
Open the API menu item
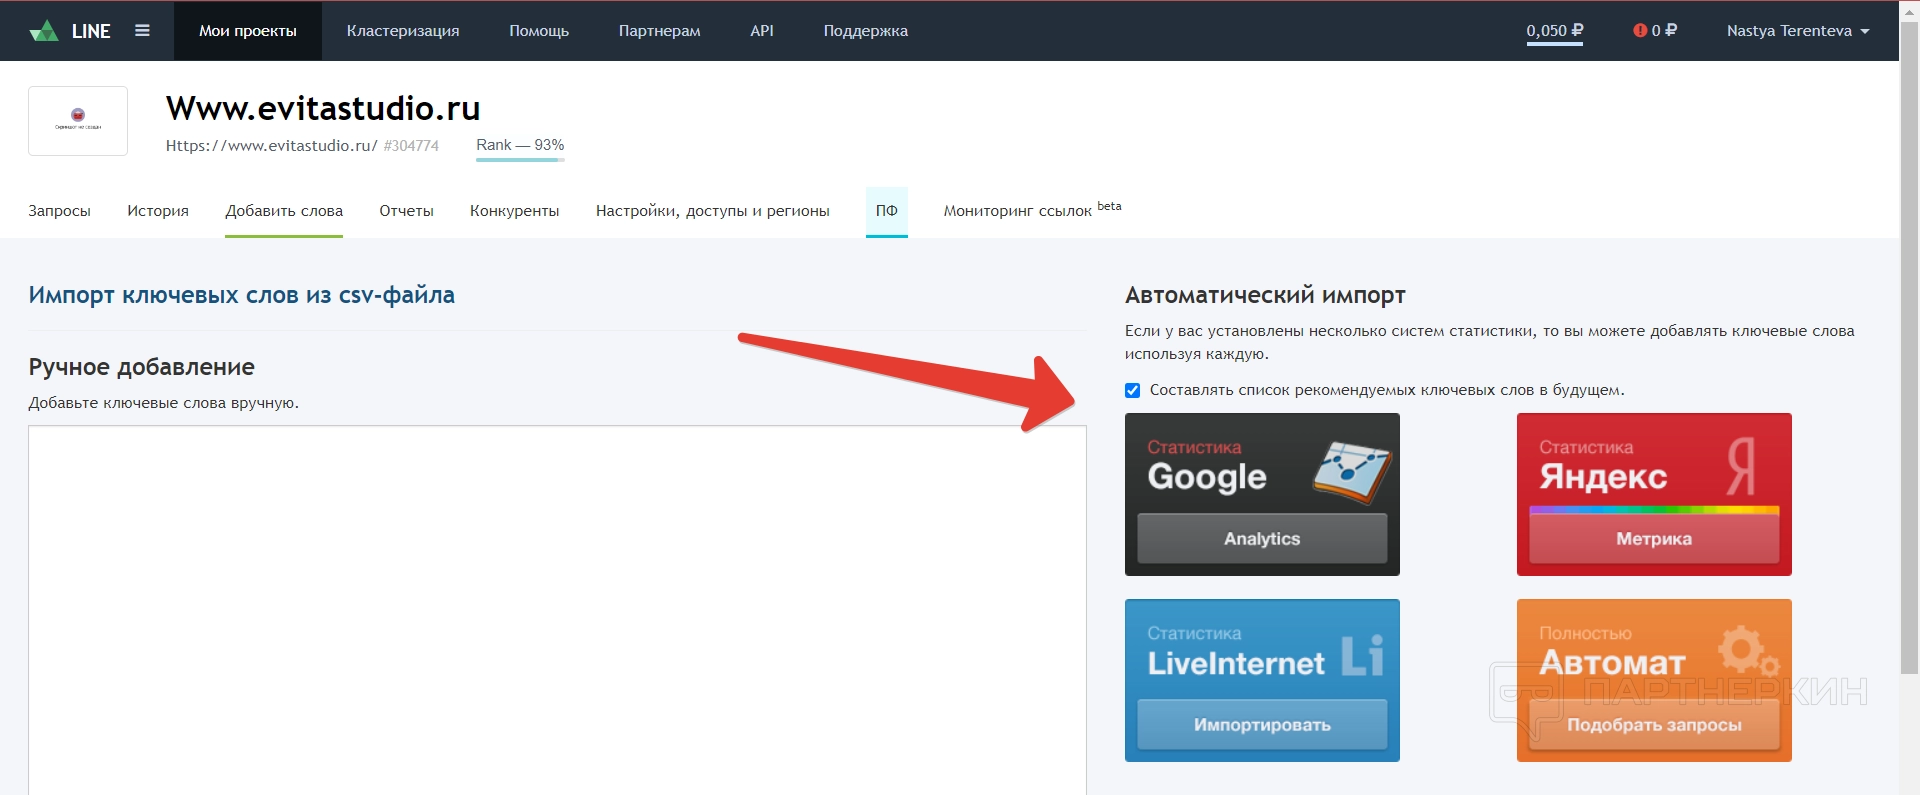tap(762, 31)
